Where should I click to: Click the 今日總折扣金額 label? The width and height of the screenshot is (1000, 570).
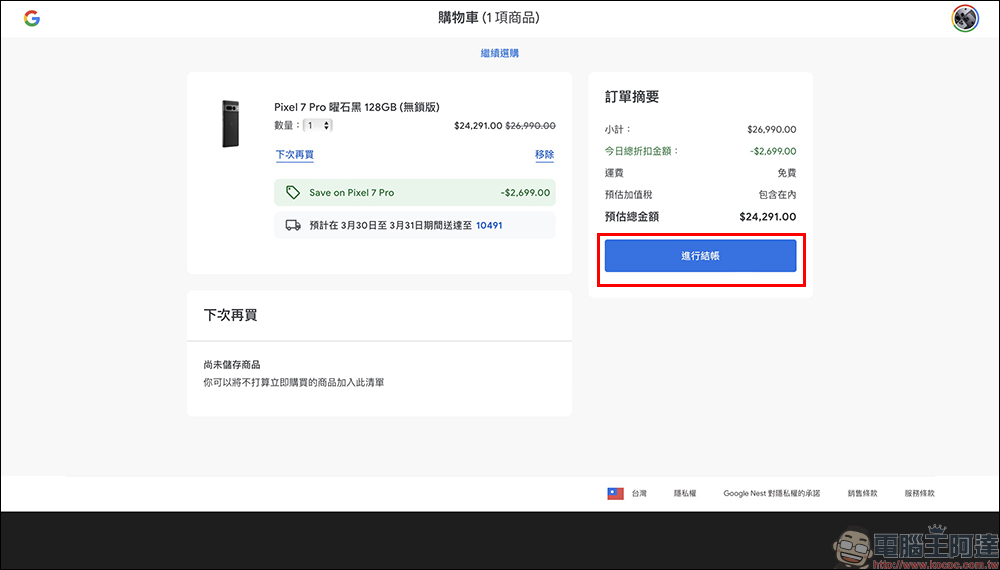[642, 151]
